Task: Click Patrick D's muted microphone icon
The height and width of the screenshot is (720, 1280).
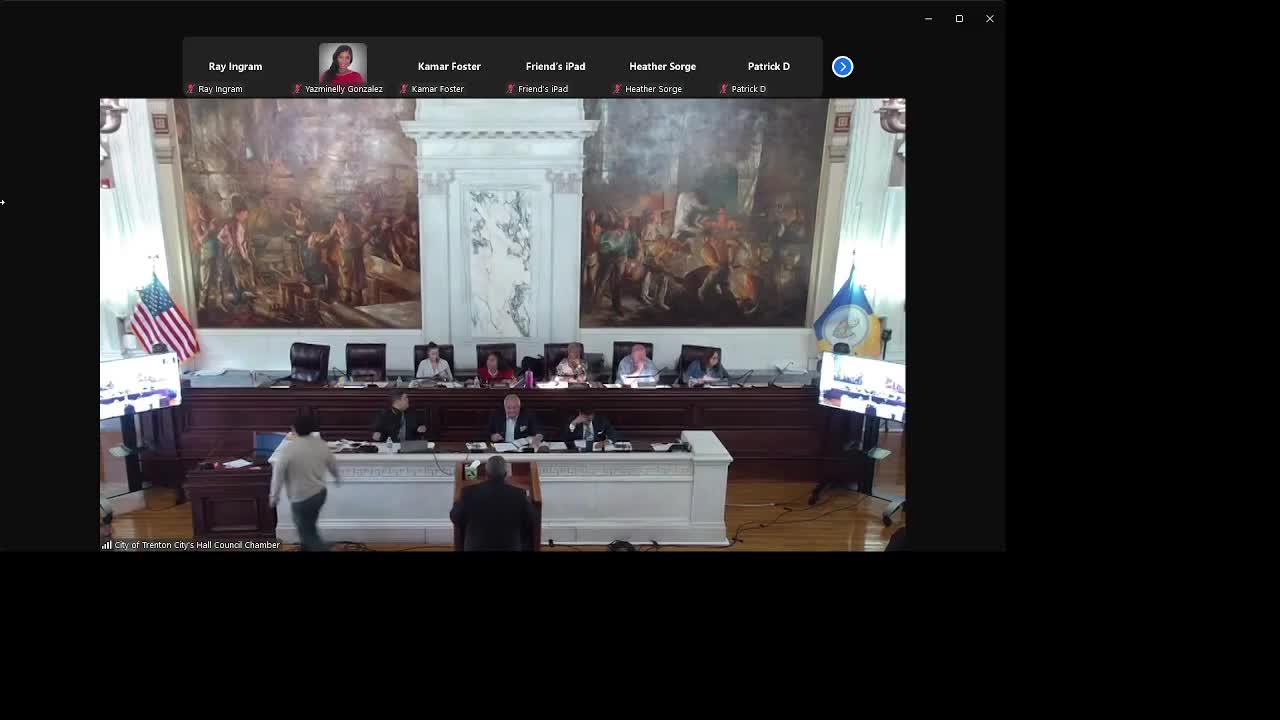Action: (x=723, y=89)
